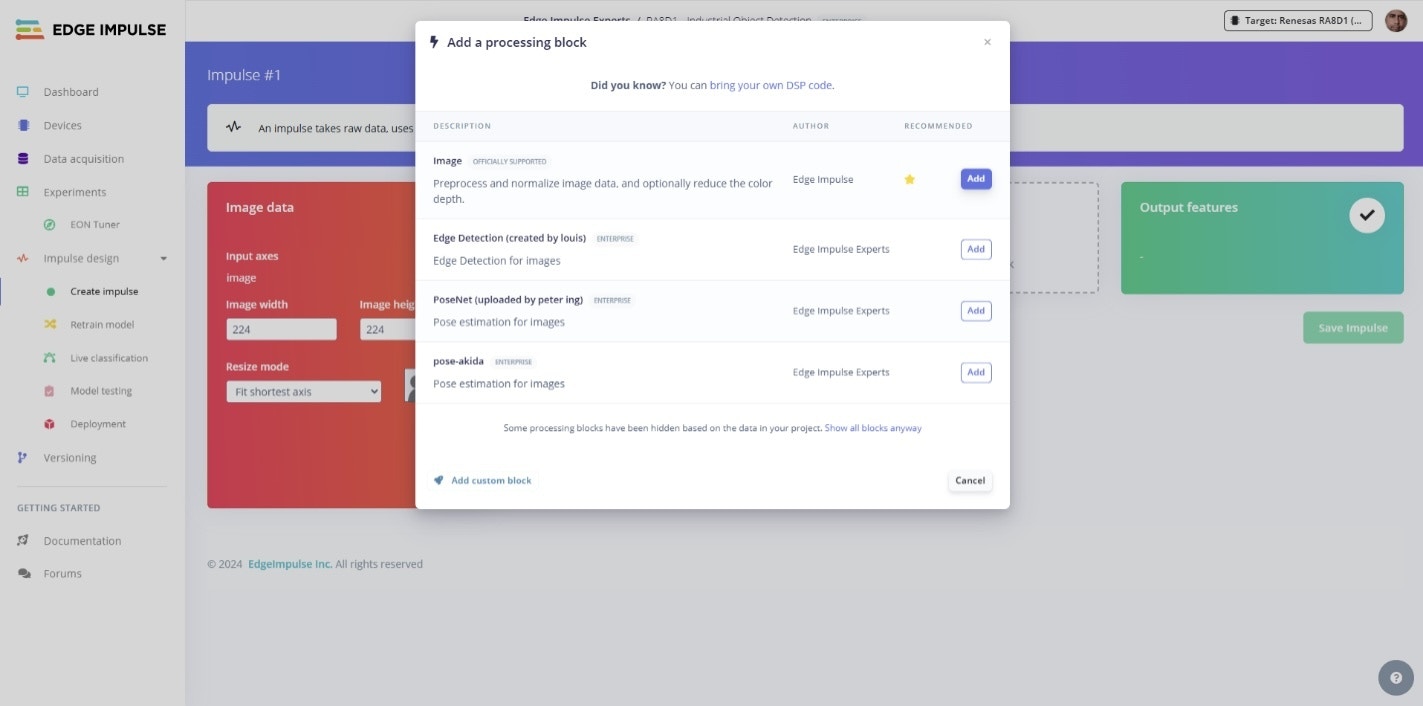Click the pulse icon in impulse info banner

(x=234, y=127)
